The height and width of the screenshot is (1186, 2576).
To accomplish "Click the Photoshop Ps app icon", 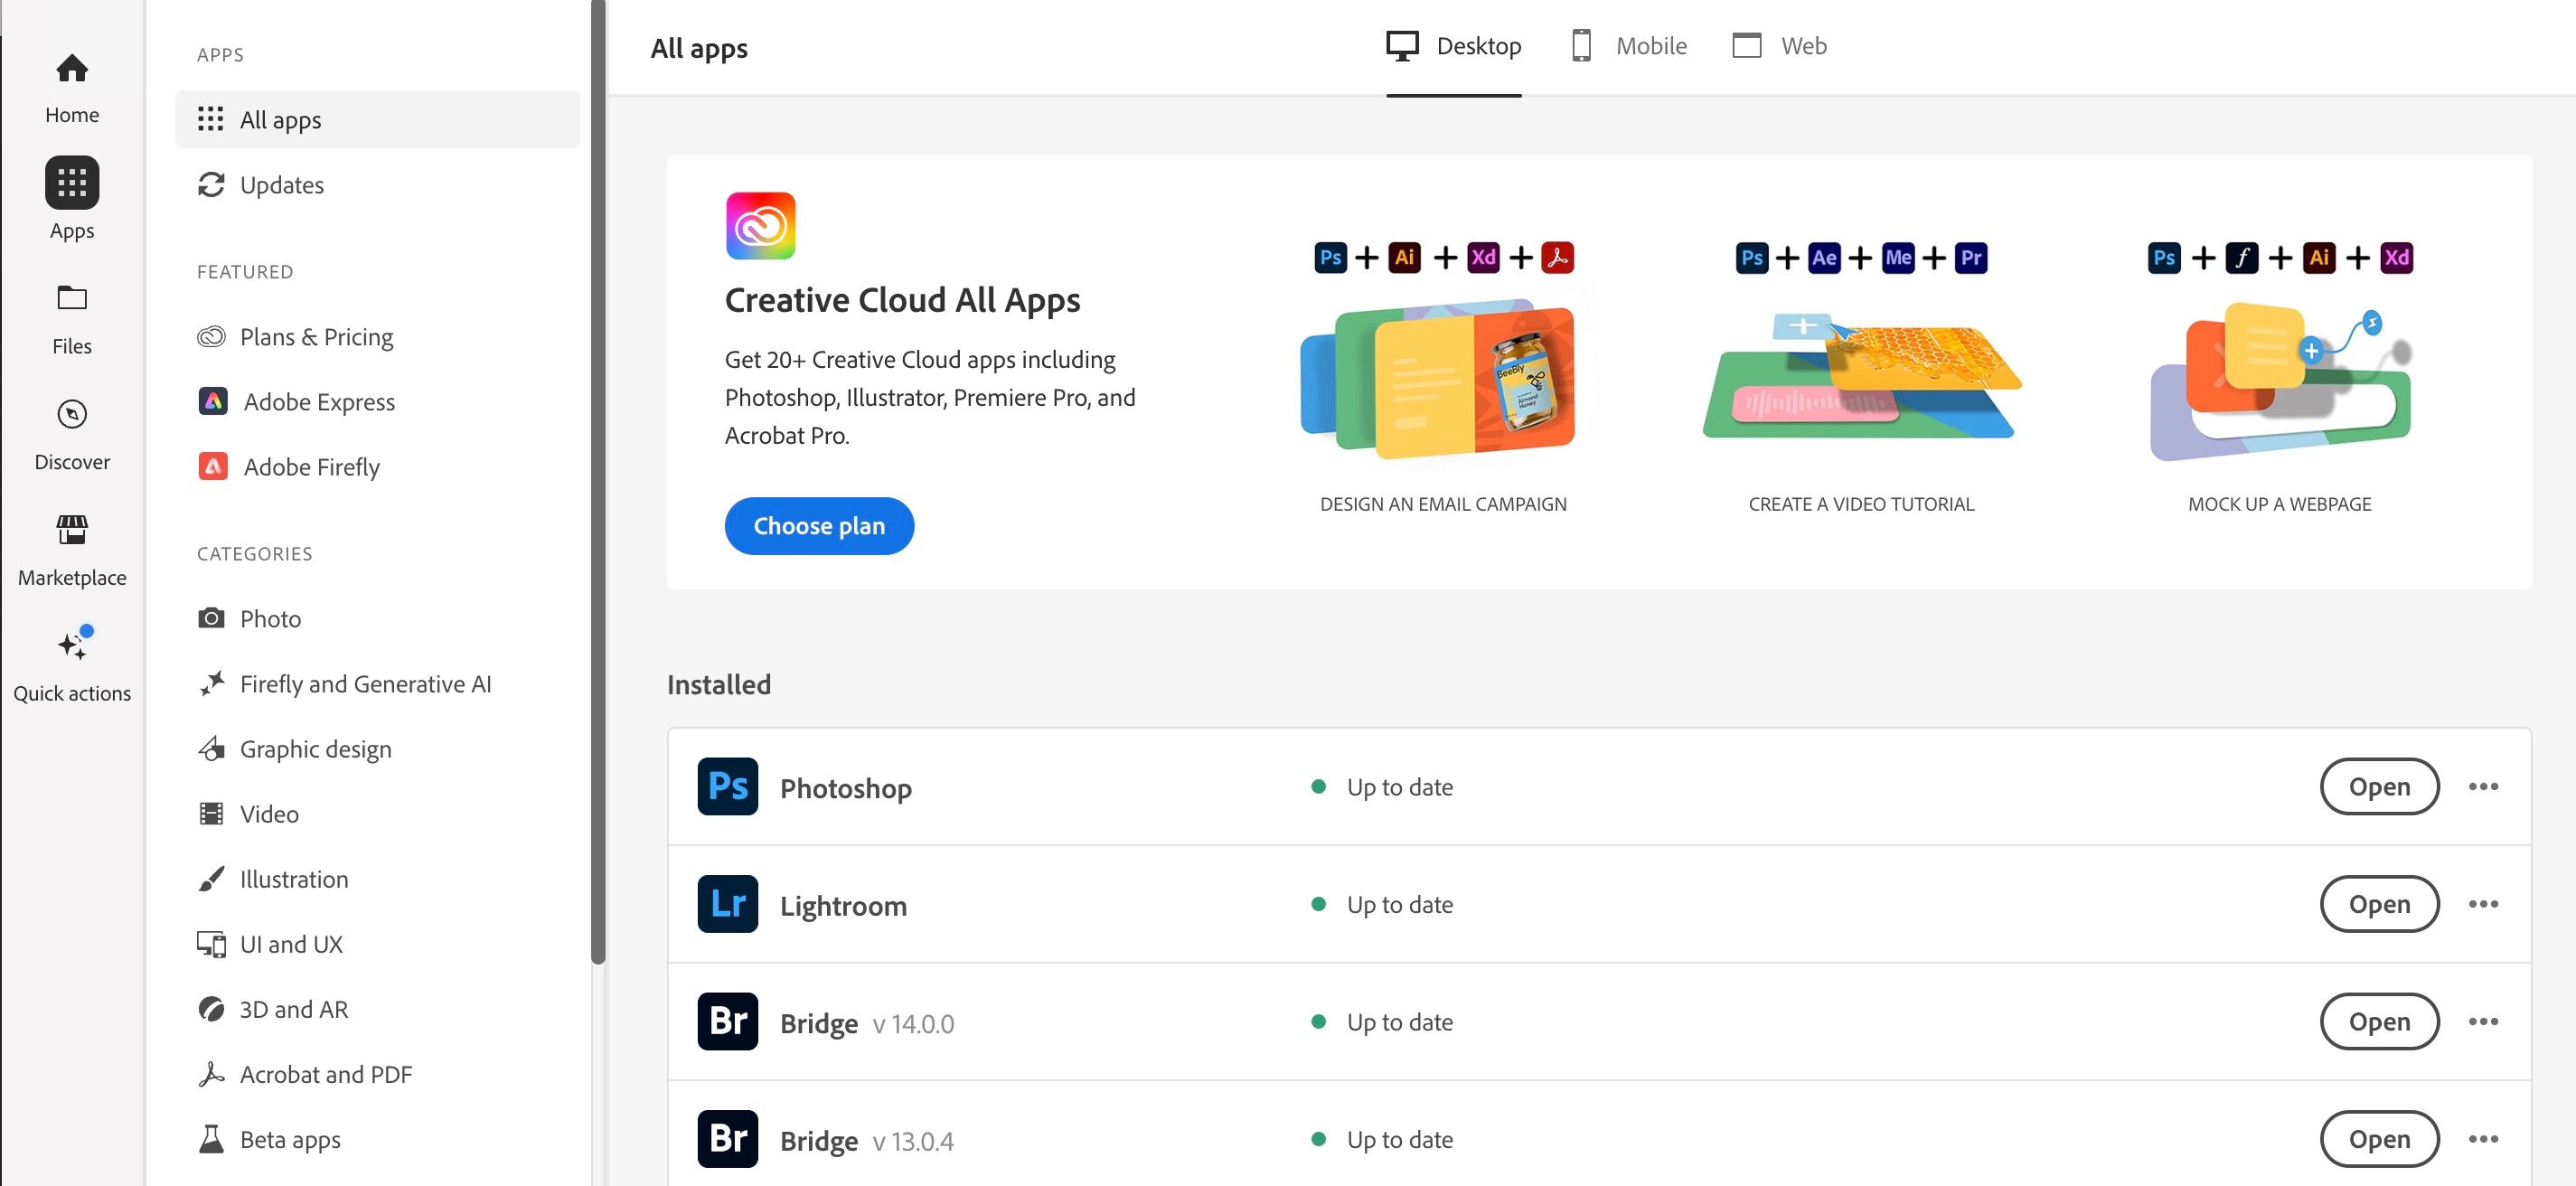I will tap(727, 787).
